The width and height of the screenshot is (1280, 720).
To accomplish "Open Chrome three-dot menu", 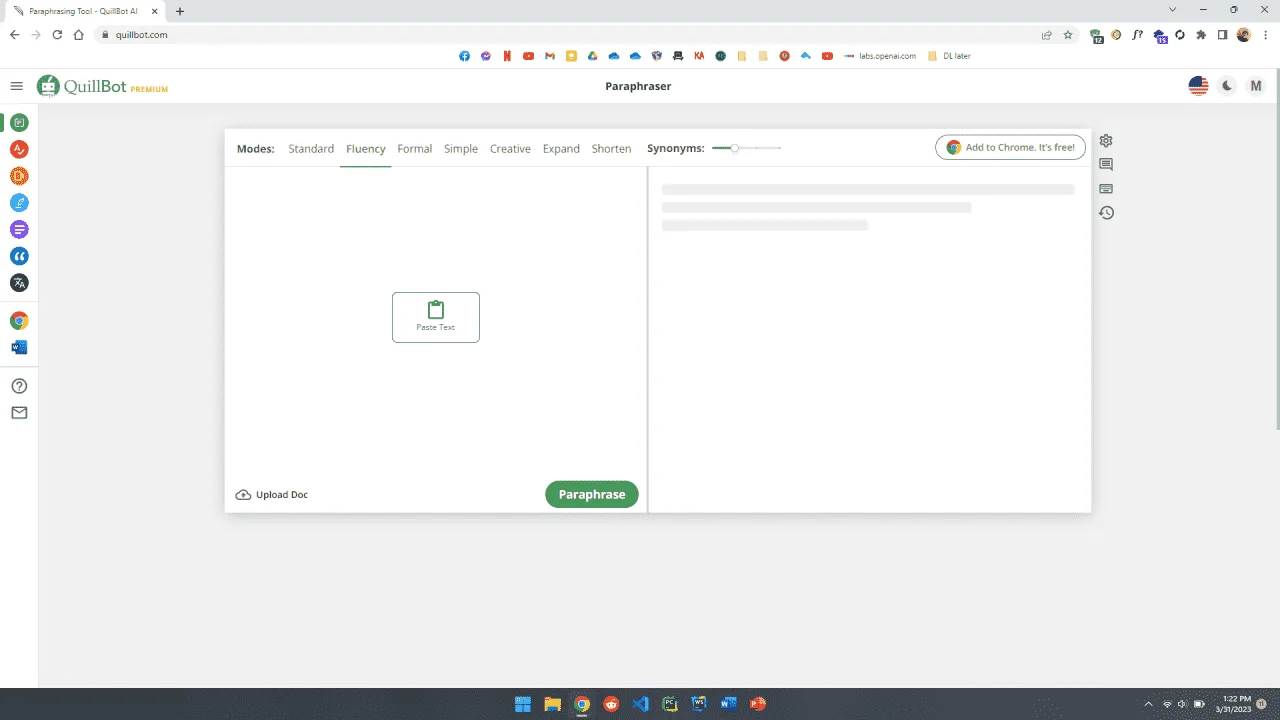I will point(1265,34).
